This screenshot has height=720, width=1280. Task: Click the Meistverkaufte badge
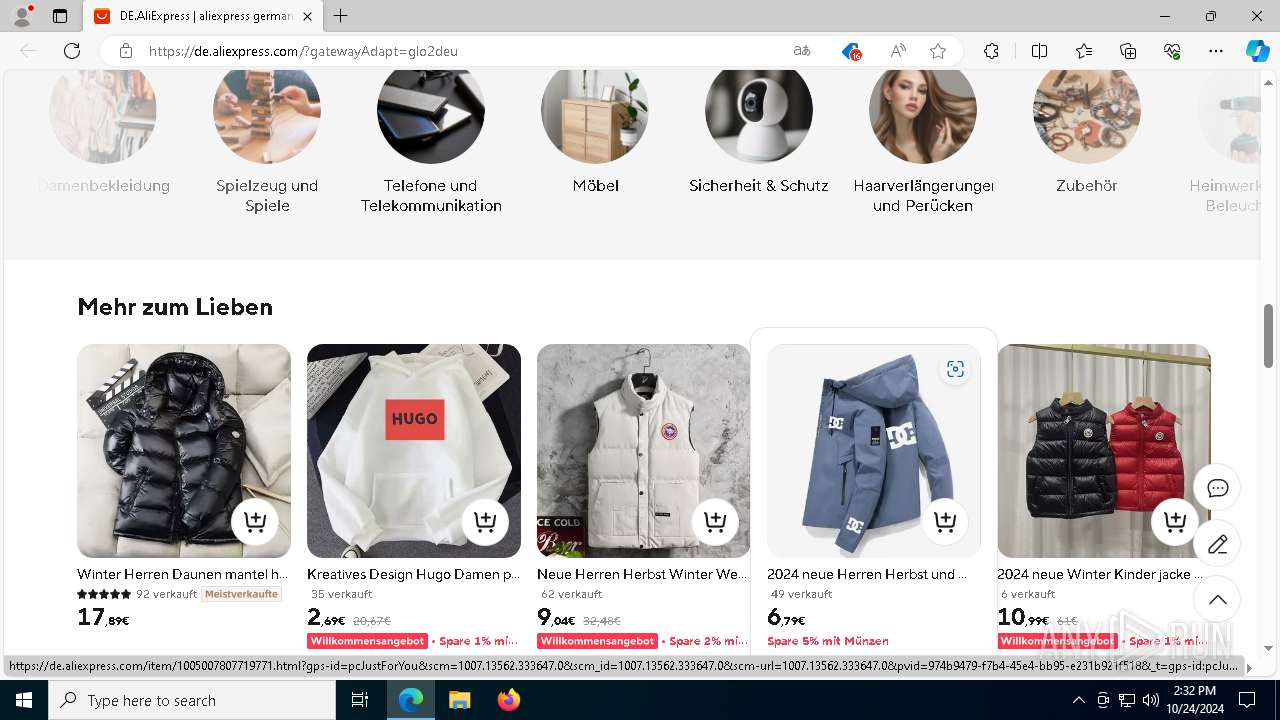pos(241,594)
